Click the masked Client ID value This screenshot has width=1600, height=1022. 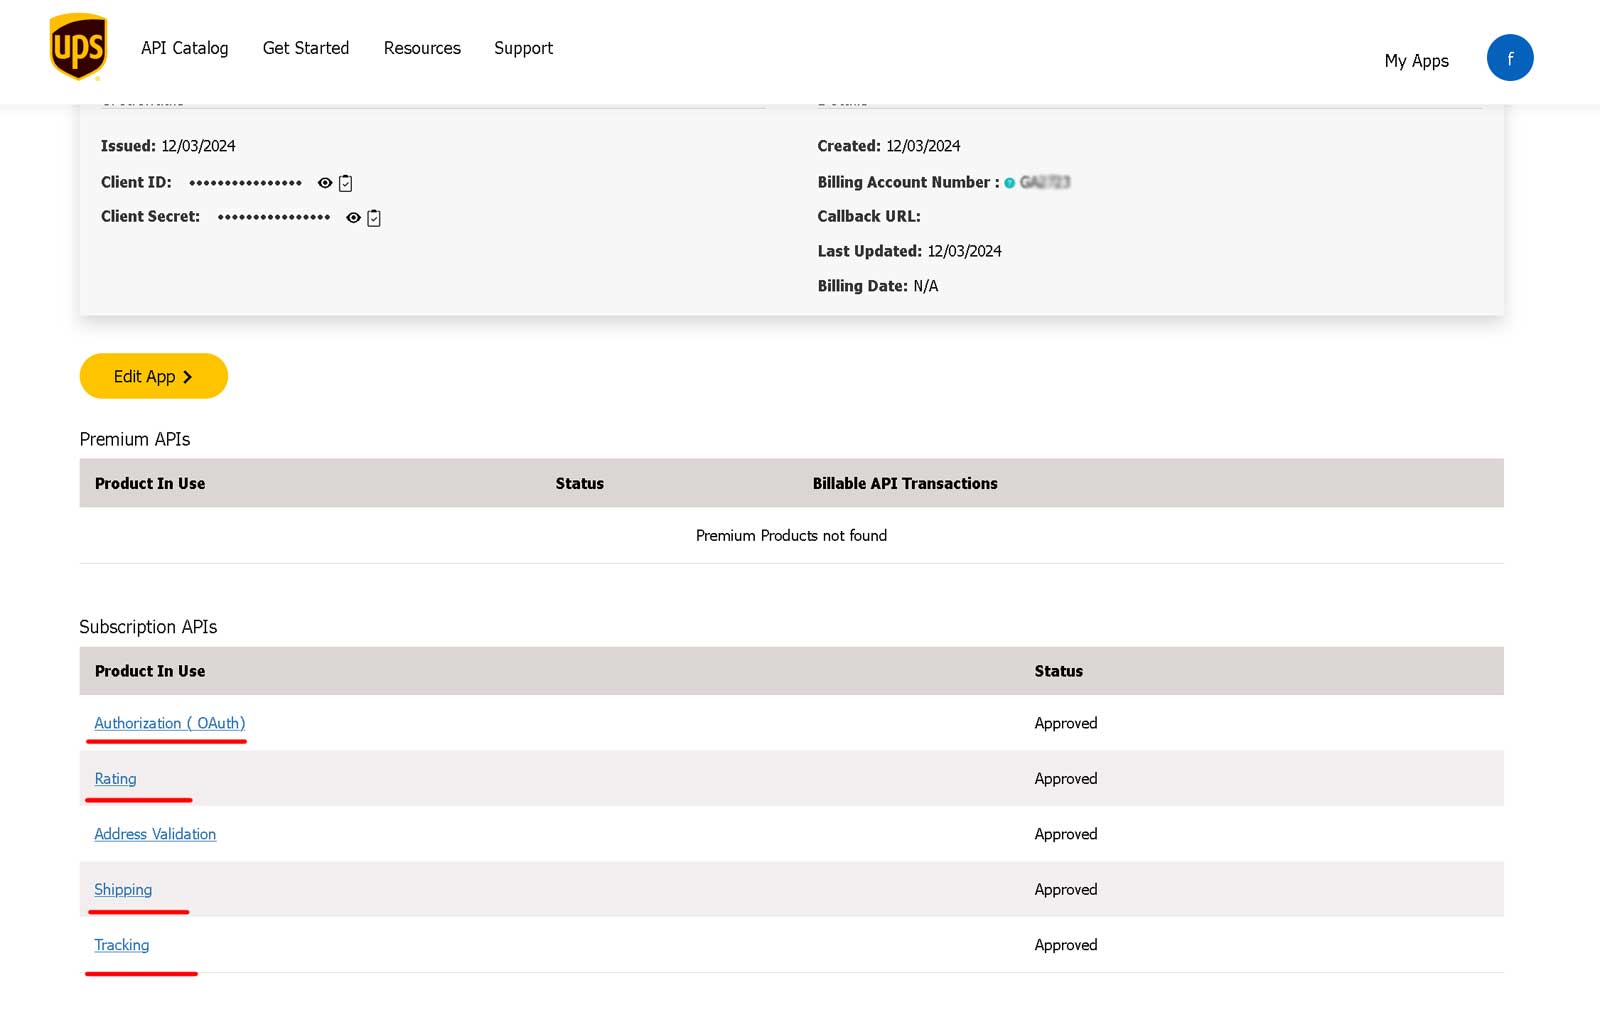click(245, 183)
